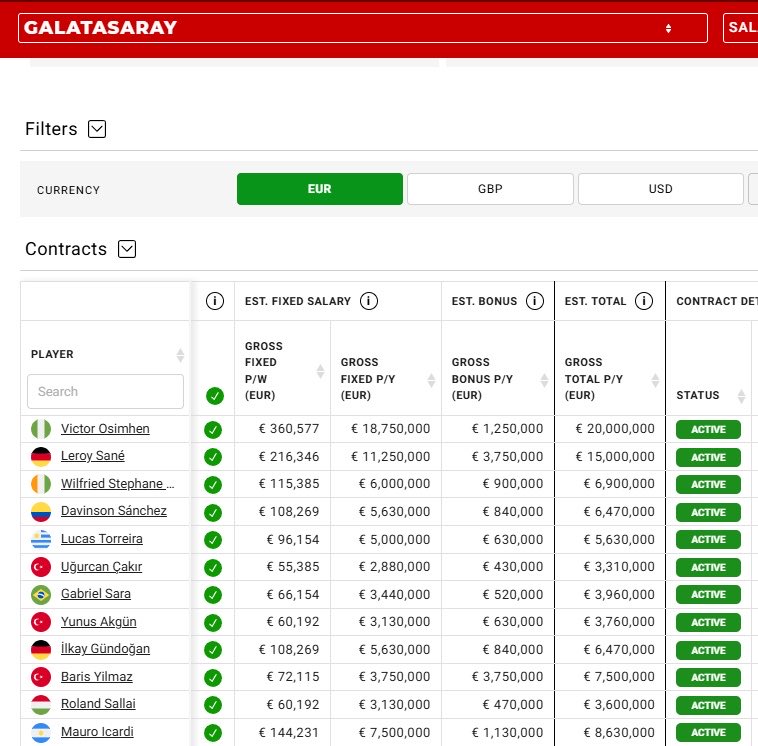Click verified checkmark in column header
This screenshot has width=758, height=746.
coord(215,396)
